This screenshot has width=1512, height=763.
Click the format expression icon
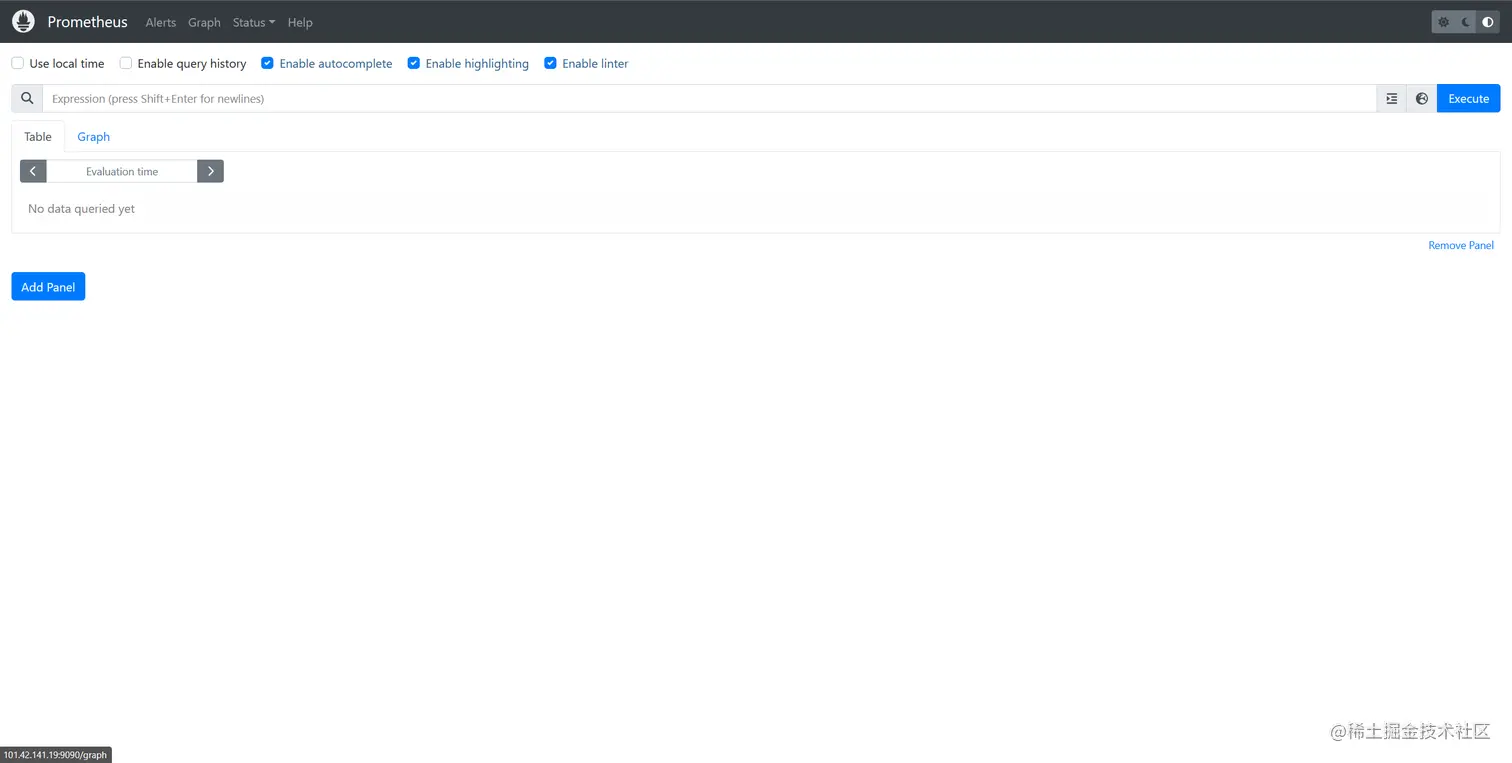[x=1391, y=98]
